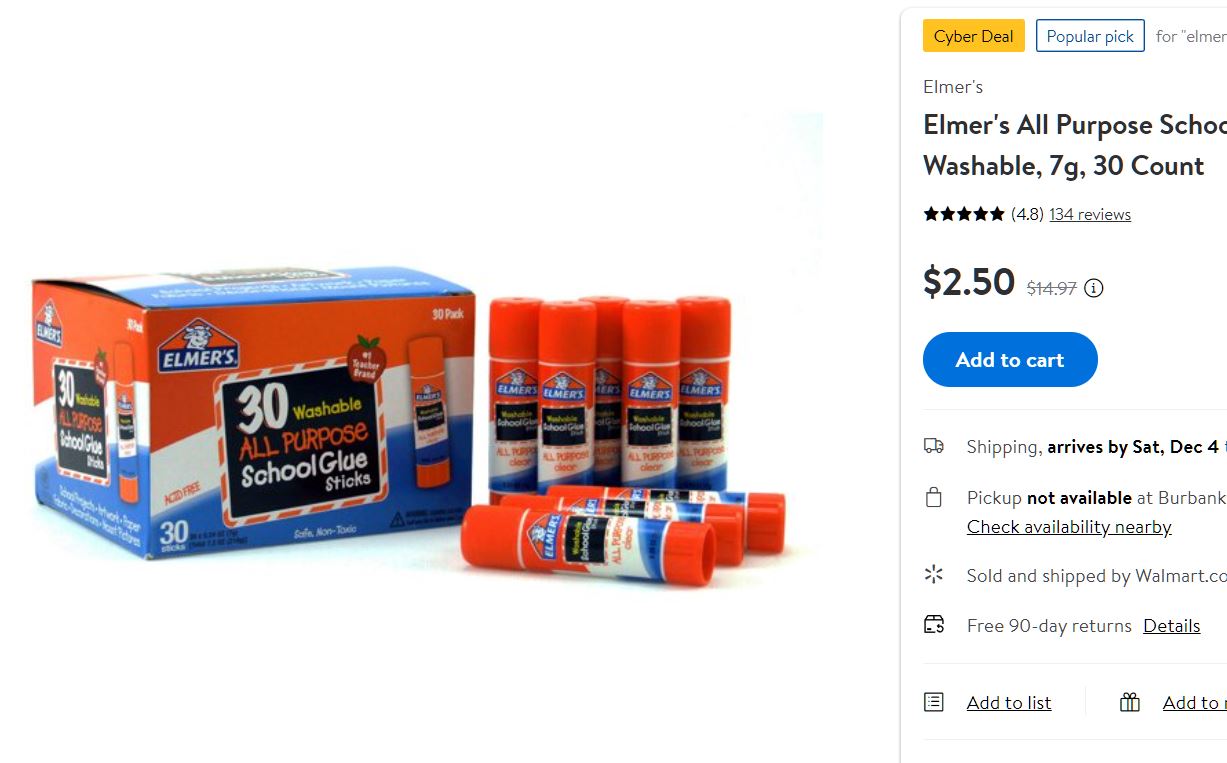Click the gift registry icon
Screen dimensions: 1227x763
tap(1130, 702)
